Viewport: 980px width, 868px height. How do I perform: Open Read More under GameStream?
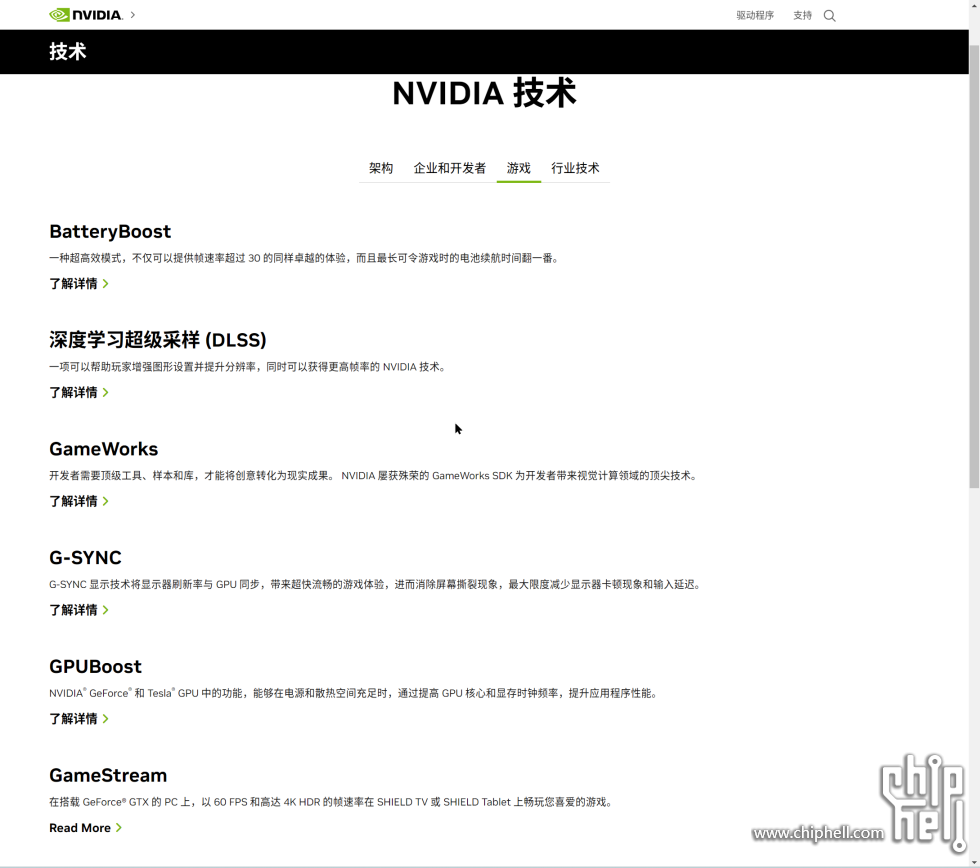[x=86, y=828]
